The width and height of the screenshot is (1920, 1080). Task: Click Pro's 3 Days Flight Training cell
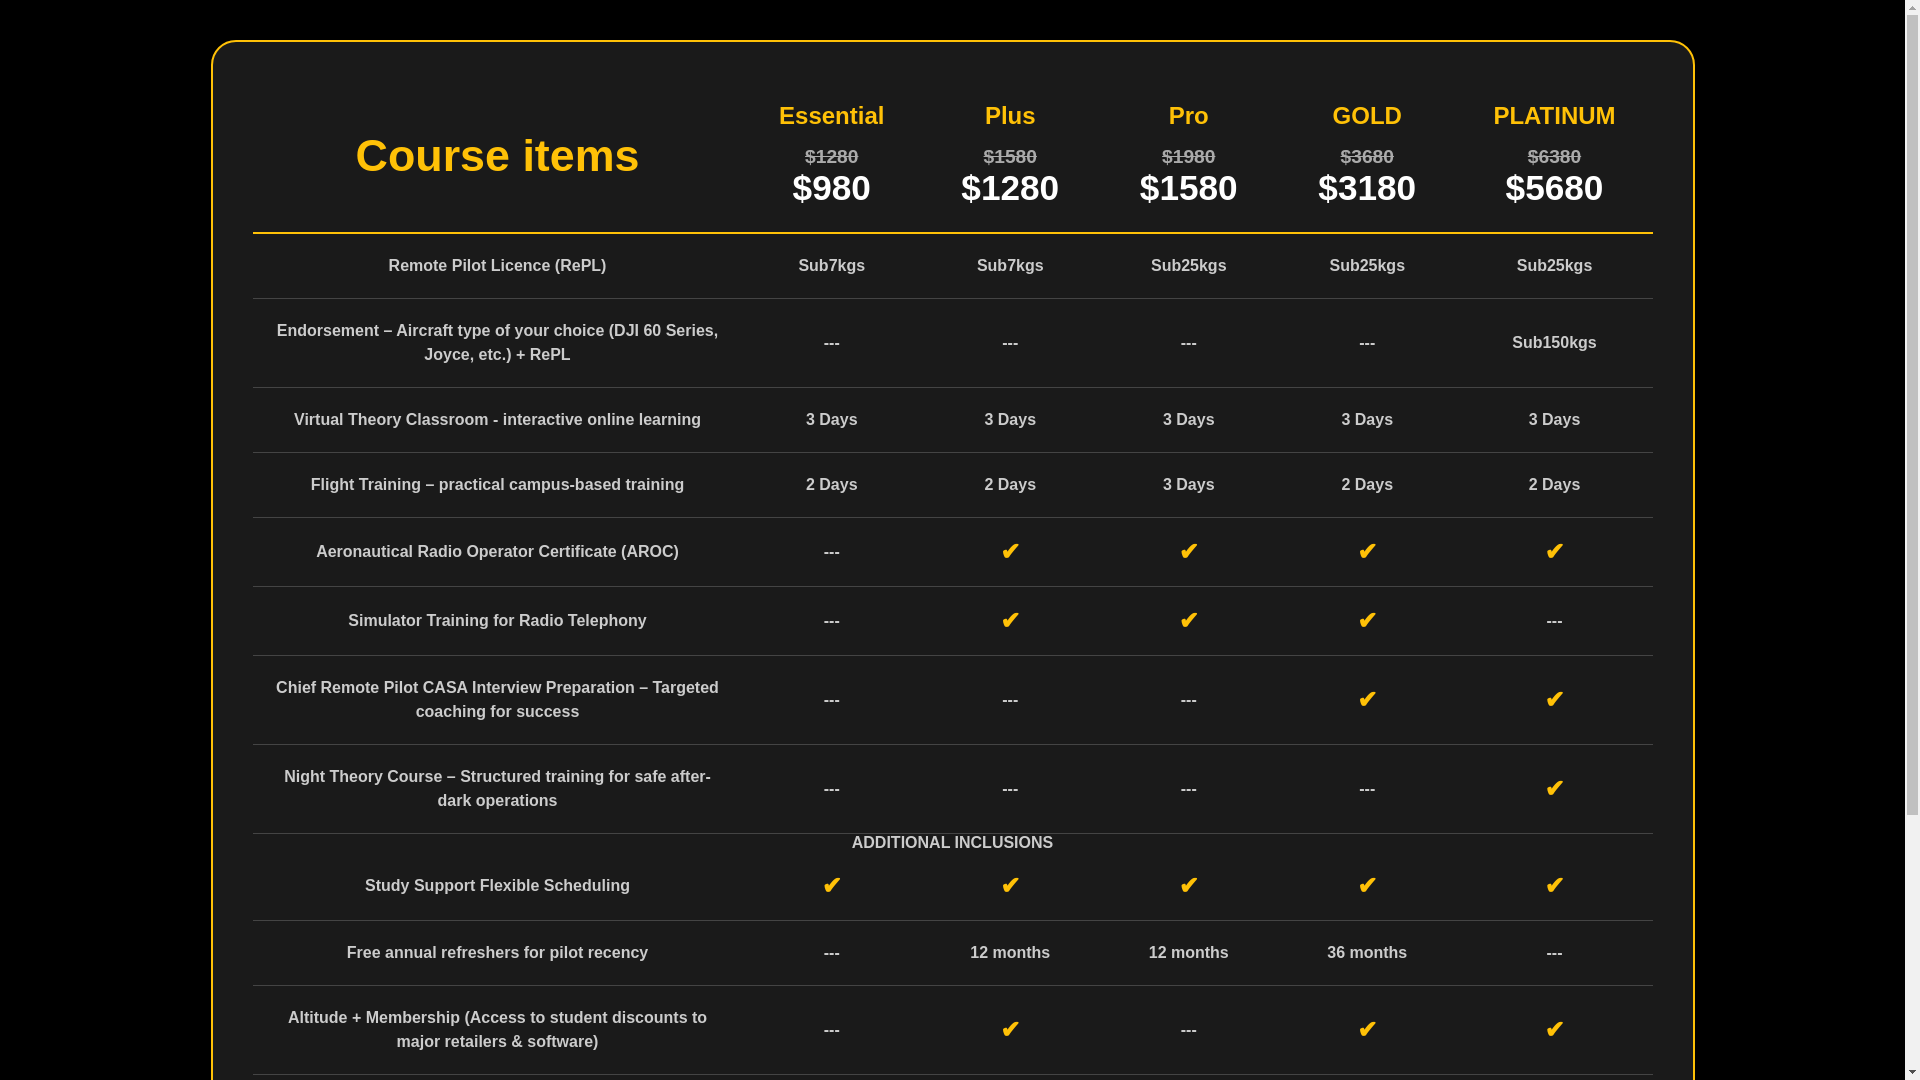point(1188,485)
